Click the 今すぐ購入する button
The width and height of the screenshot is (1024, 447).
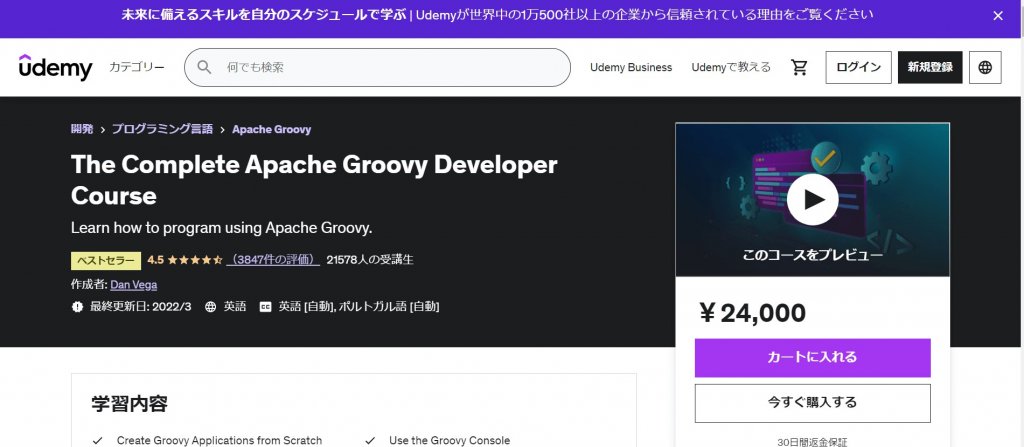click(x=812, y=403)
